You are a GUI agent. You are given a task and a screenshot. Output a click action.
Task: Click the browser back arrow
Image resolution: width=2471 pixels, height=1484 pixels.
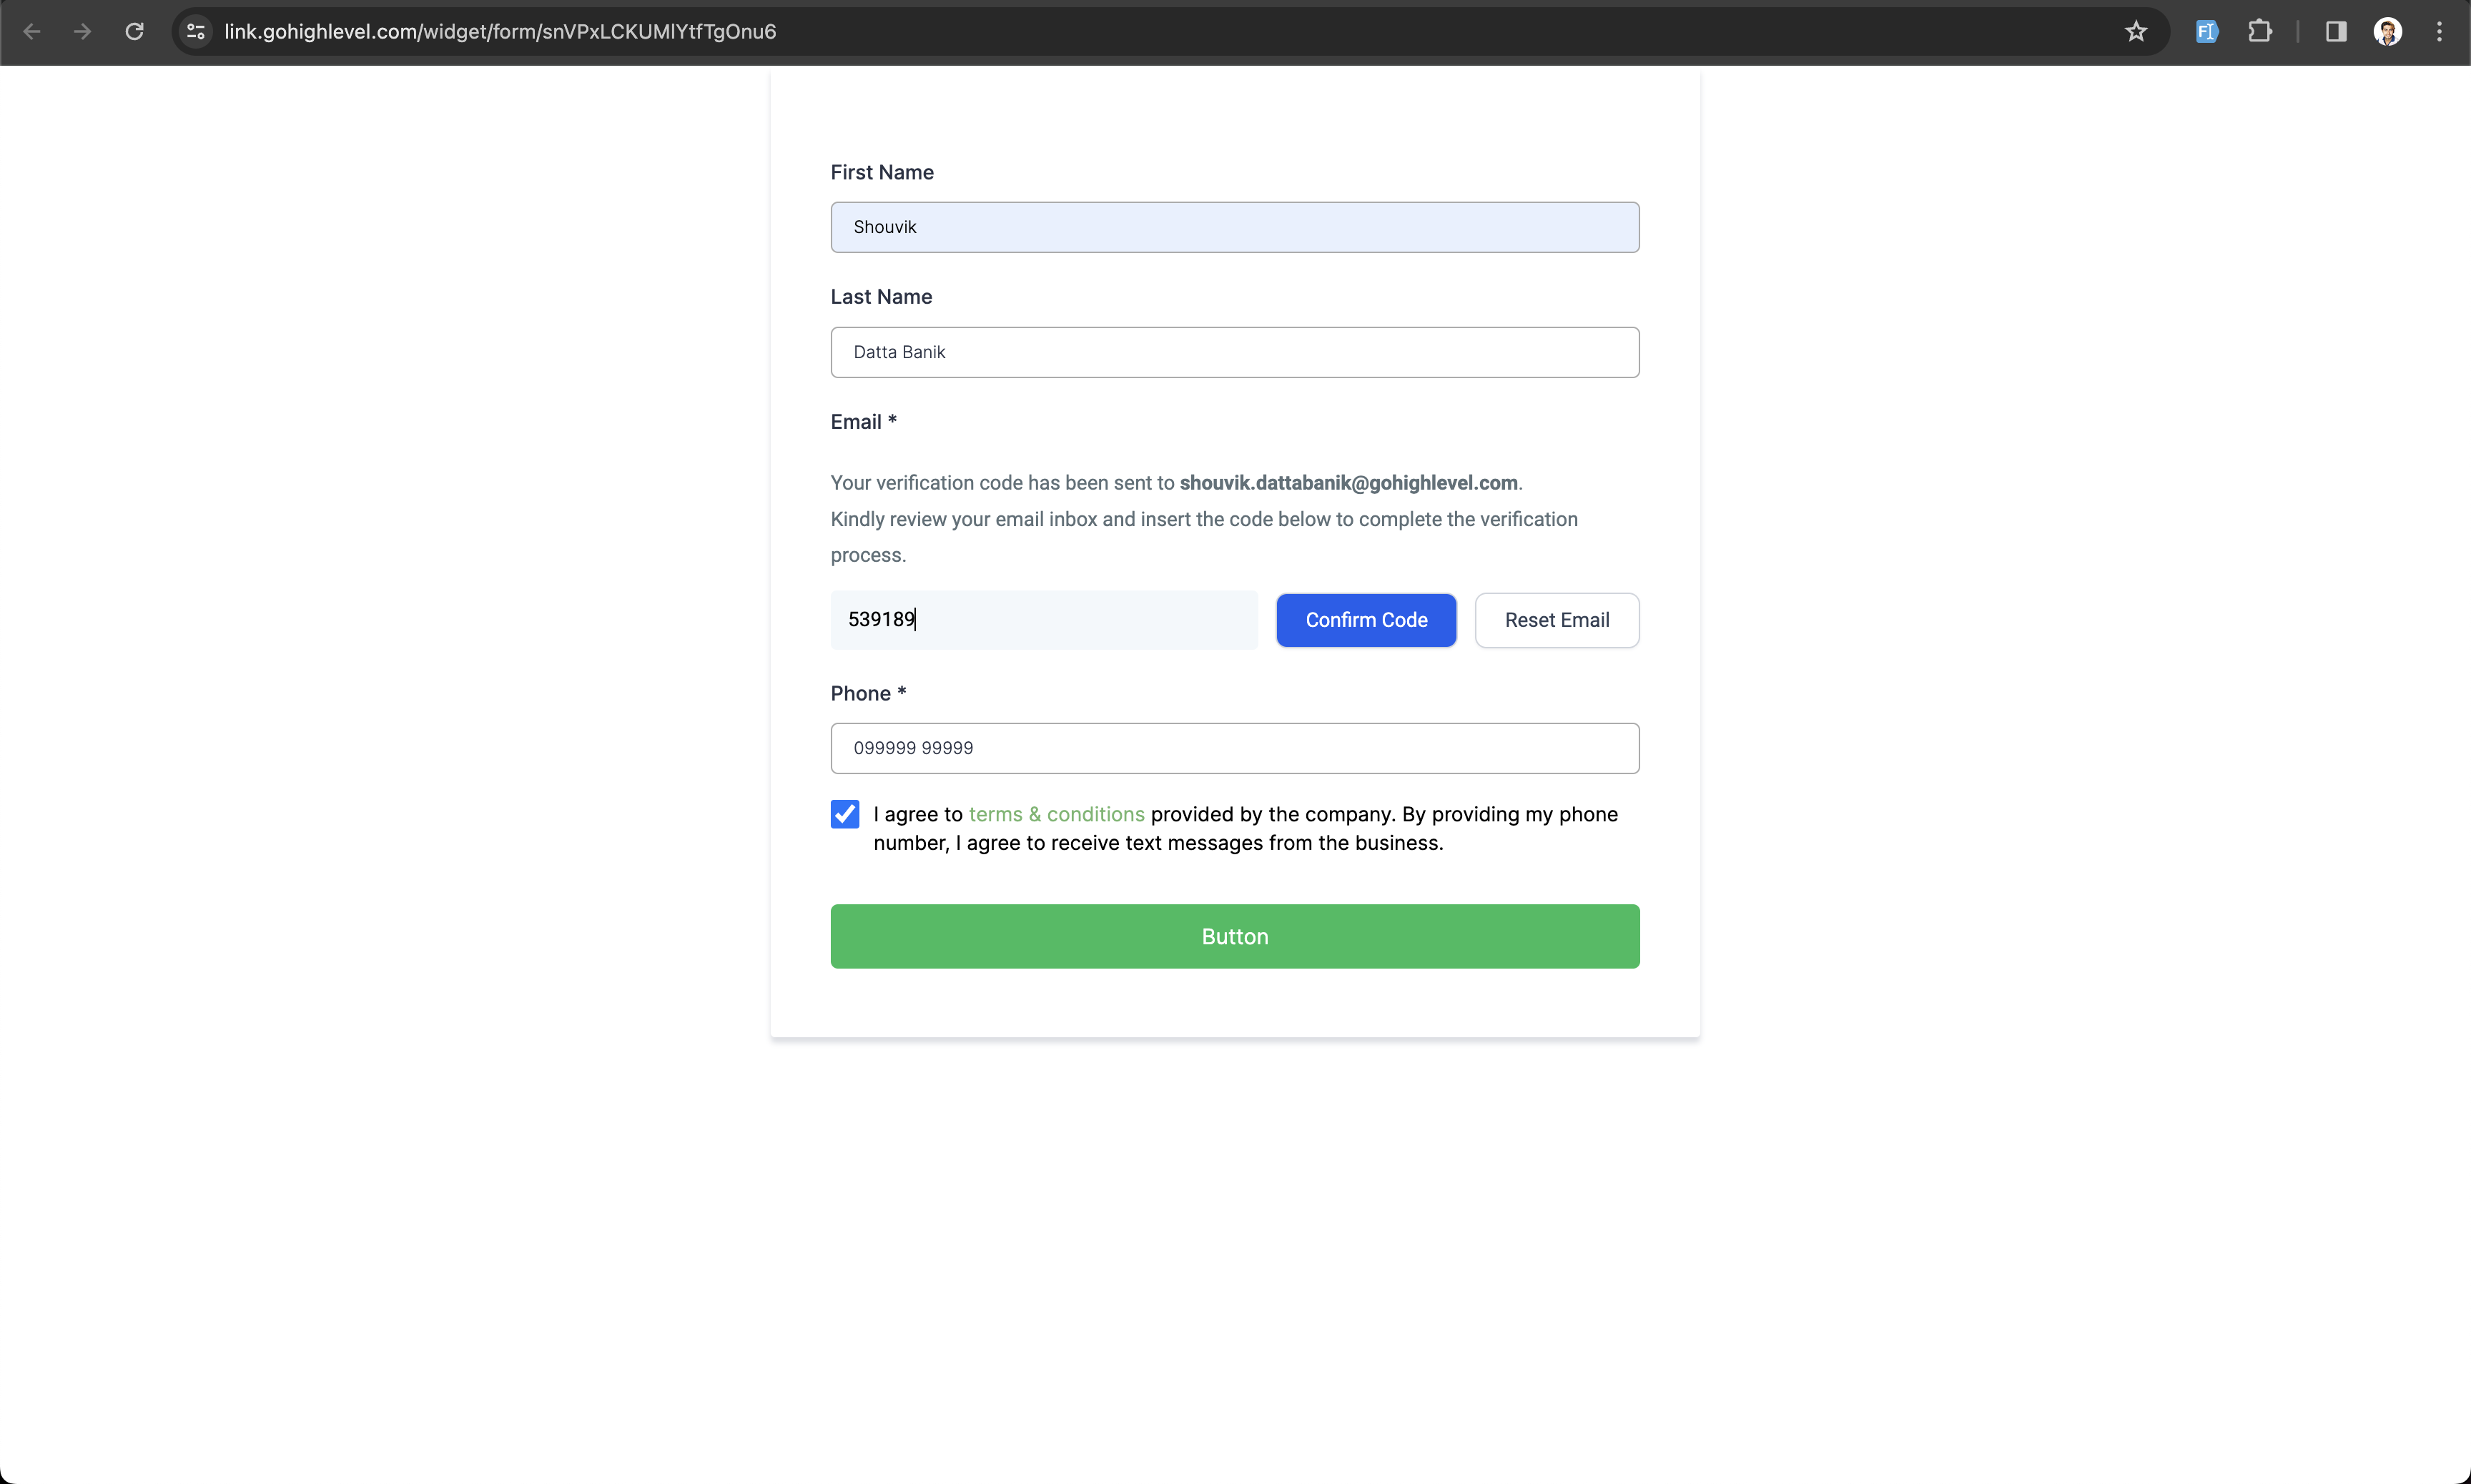pos(32,32)
